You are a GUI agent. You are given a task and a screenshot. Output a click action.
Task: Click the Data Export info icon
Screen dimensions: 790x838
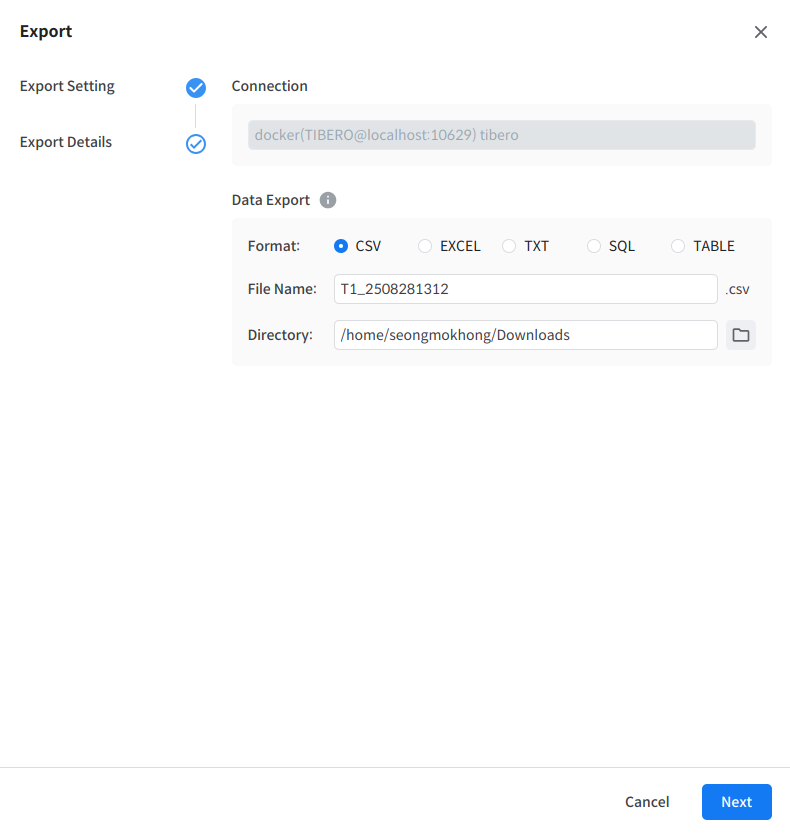pyautogui.click(x=328, y=200)
